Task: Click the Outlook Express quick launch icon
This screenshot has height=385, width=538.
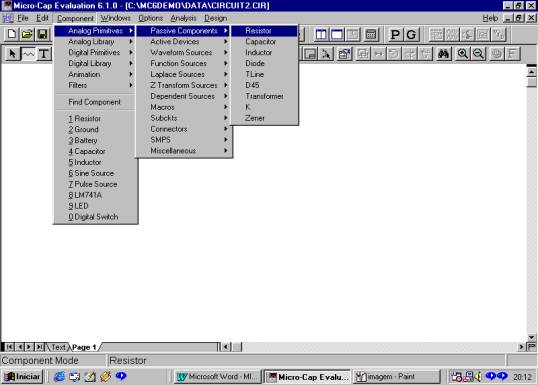Action: (74, 376)
